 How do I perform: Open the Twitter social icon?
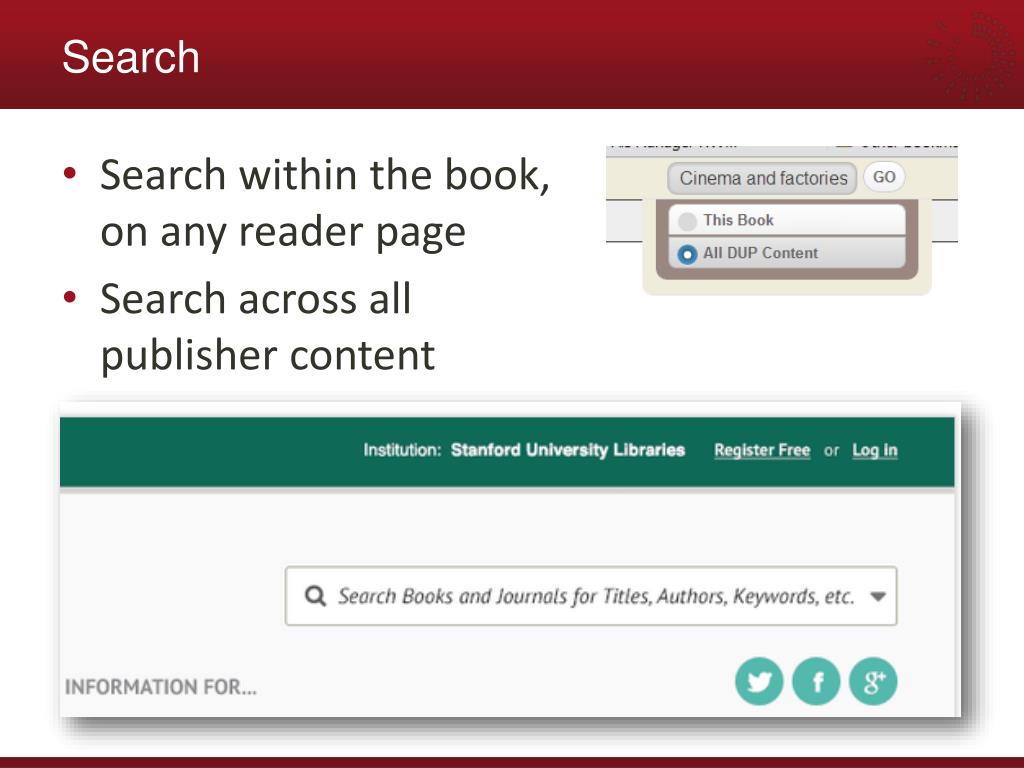coord(759,681)
